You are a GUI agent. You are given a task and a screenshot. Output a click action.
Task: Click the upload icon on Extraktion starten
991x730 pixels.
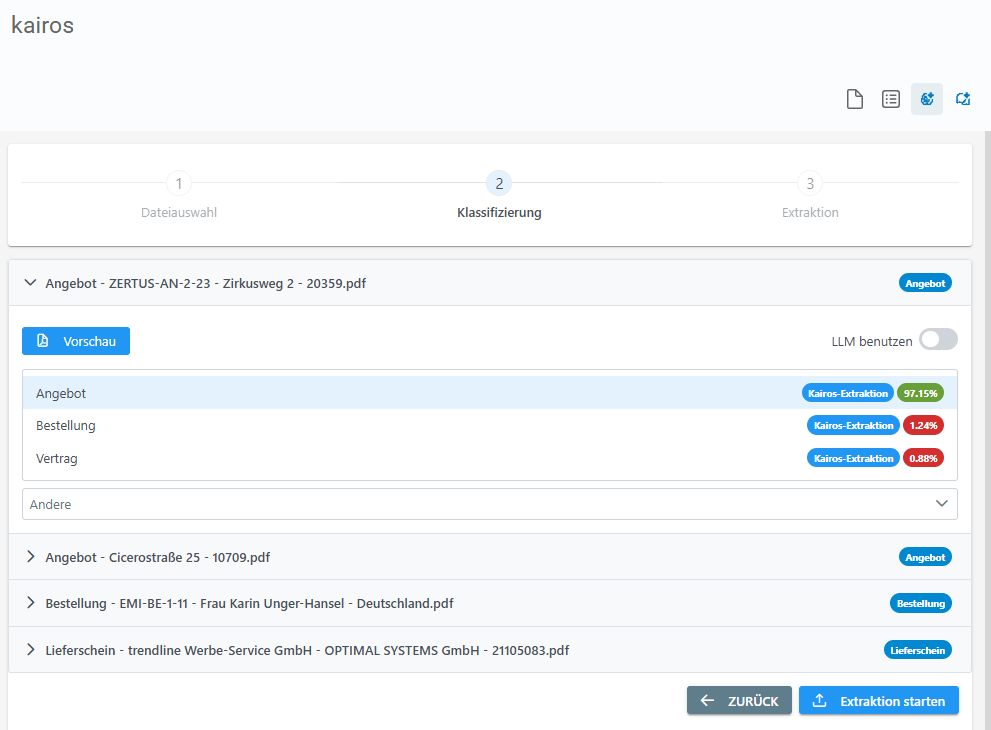click(x=820, y=701)
